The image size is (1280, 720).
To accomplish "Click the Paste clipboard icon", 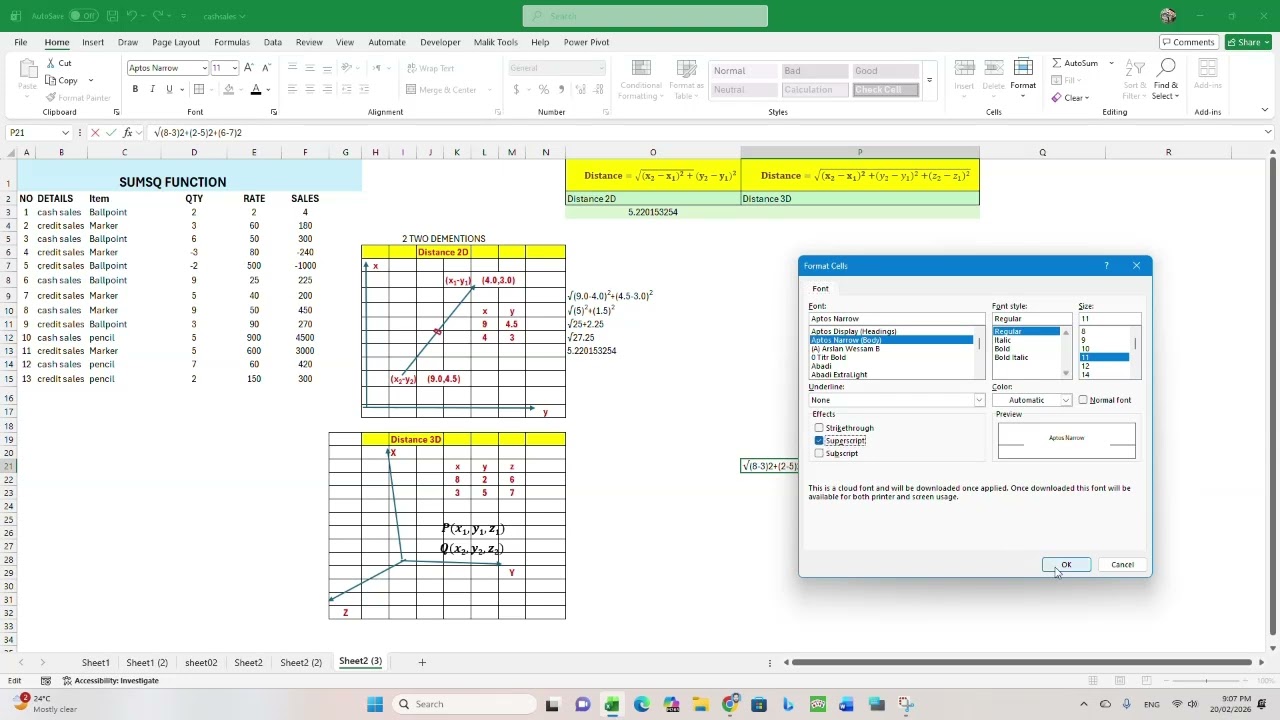I will coord(27,68).
